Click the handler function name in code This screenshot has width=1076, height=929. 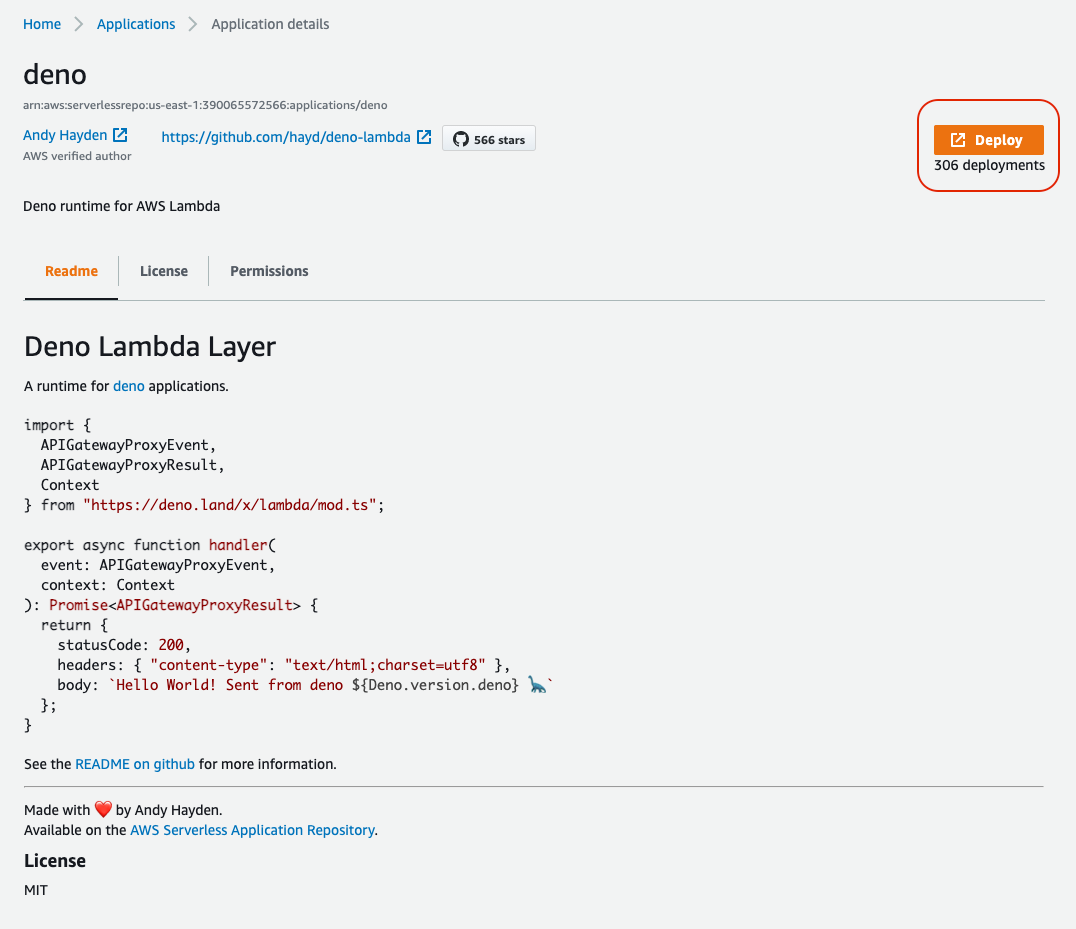pyautogui.click(x=238, y=545)
